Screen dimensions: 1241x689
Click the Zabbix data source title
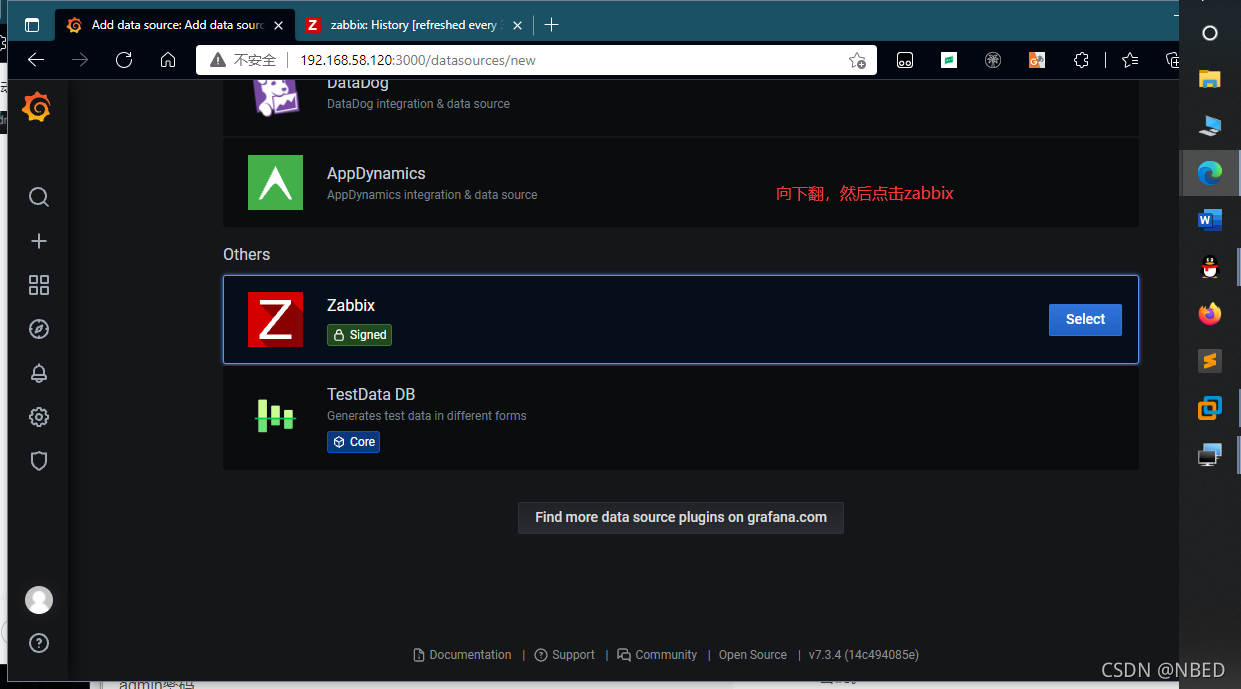coord(351,305)
